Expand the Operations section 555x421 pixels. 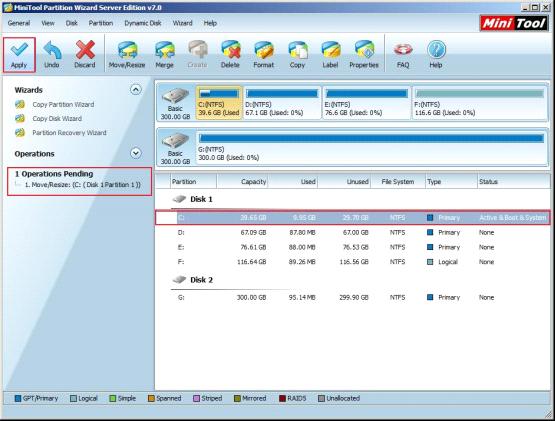click(136, 153)
